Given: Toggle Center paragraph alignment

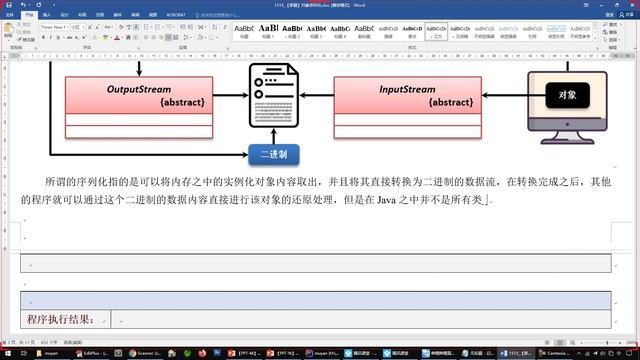Looking at the screenshot, I should coord(153,38).
